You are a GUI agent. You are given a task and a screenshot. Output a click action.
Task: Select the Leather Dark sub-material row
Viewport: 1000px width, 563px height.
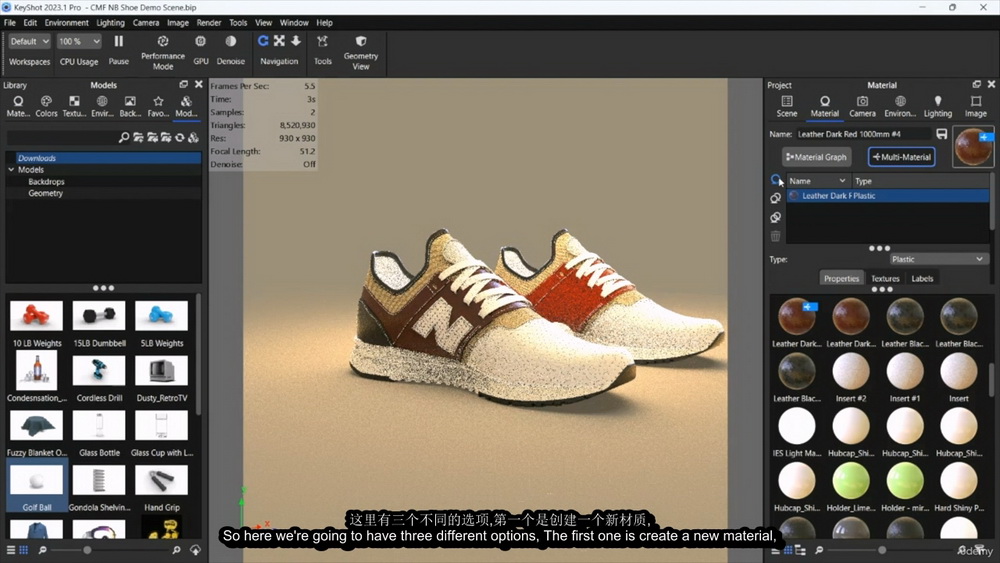click(x=888, y=196)
